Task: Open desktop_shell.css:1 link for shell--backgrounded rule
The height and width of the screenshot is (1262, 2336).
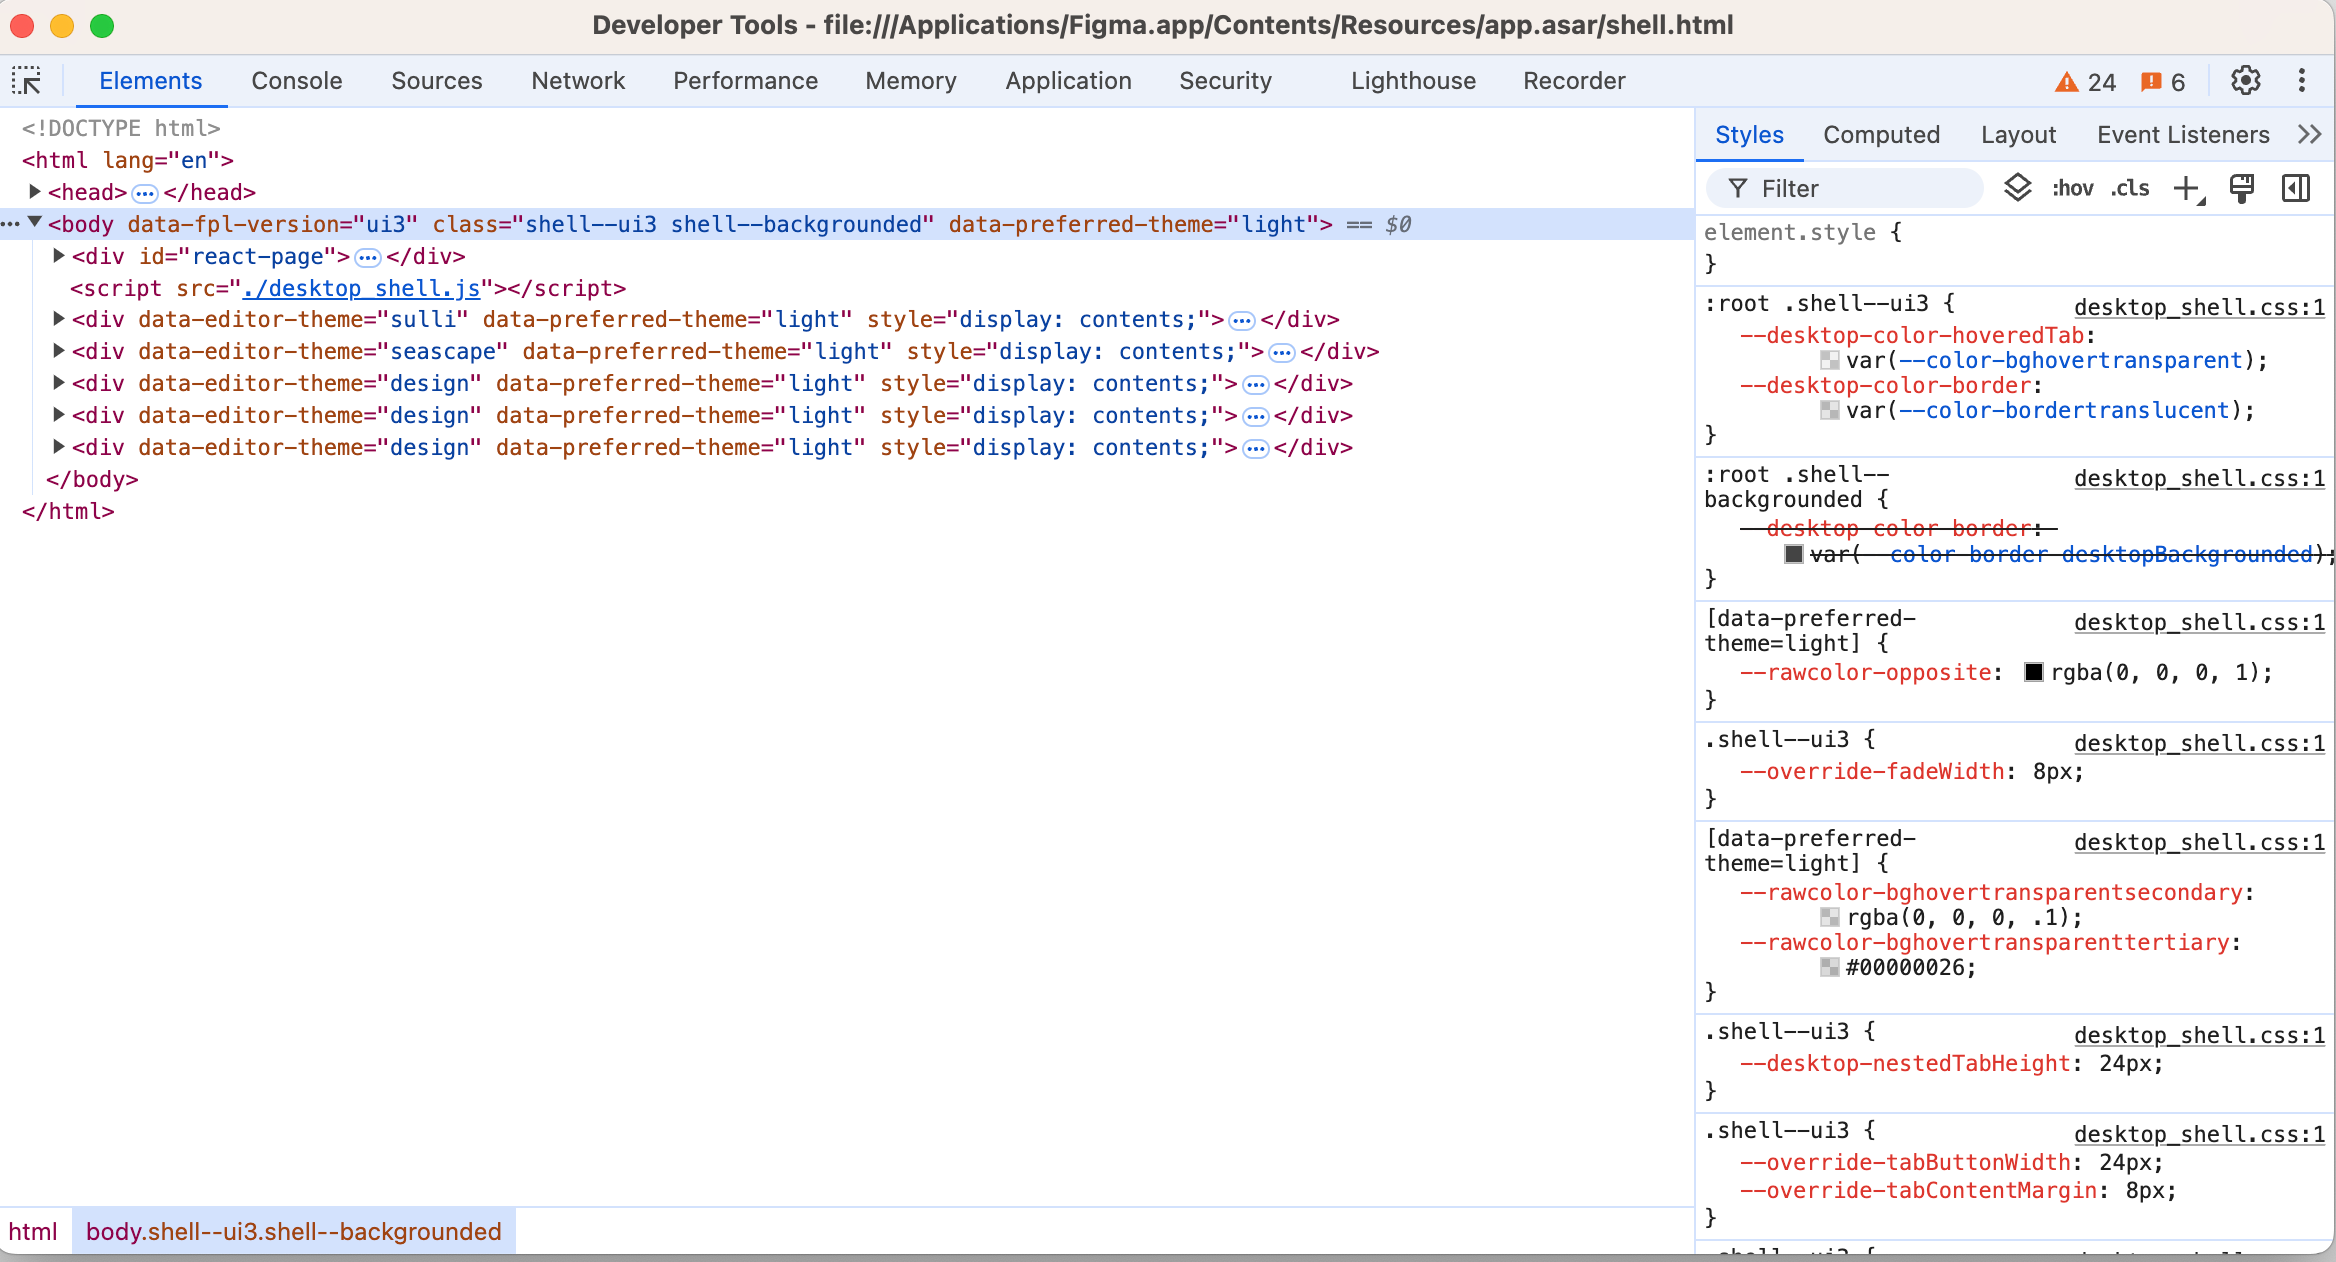Action: (x=2199, y=478)
